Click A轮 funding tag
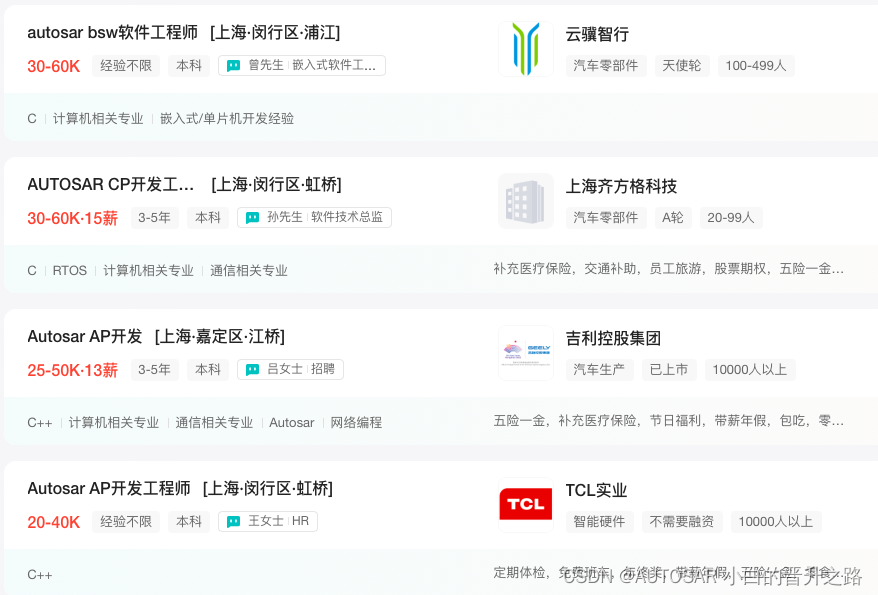878x595 pixels. click(x=673, y=217)
